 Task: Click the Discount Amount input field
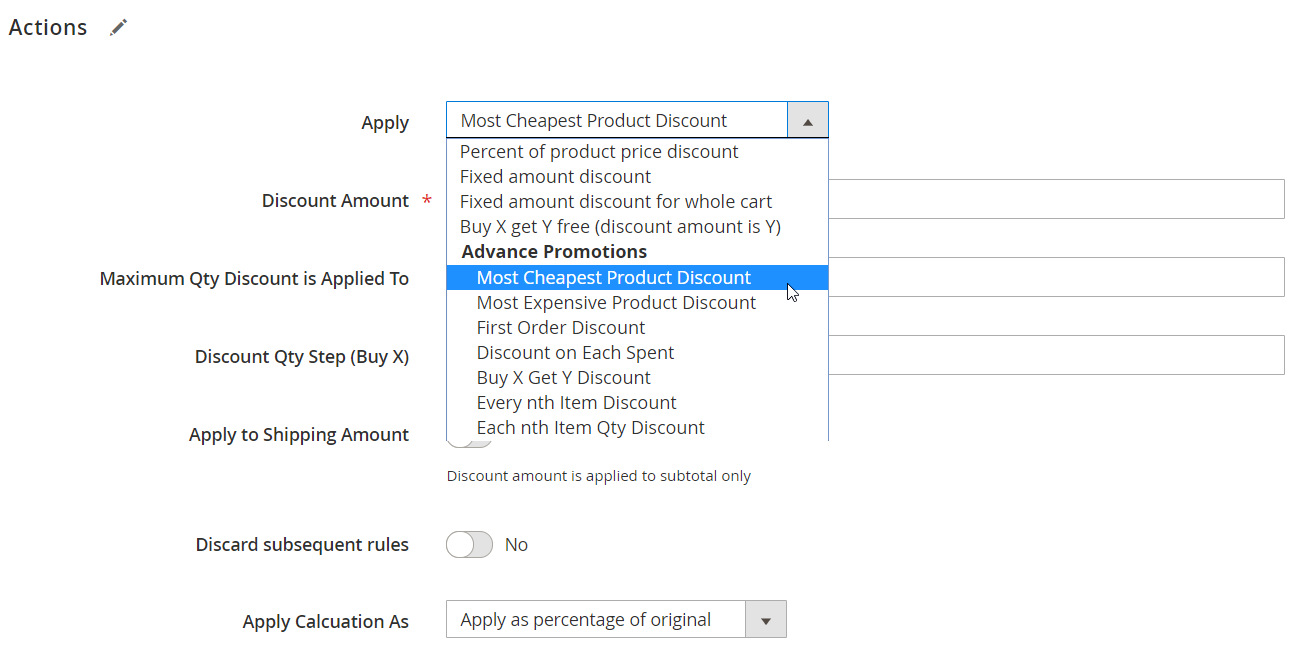pyautogui.click(x=1056, y=199)
